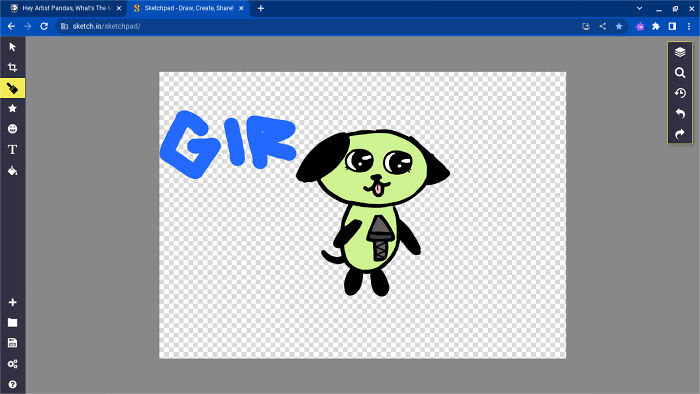
Task: Open the folder Import icon
Action: pyautogui.click(x=12, y=323)
